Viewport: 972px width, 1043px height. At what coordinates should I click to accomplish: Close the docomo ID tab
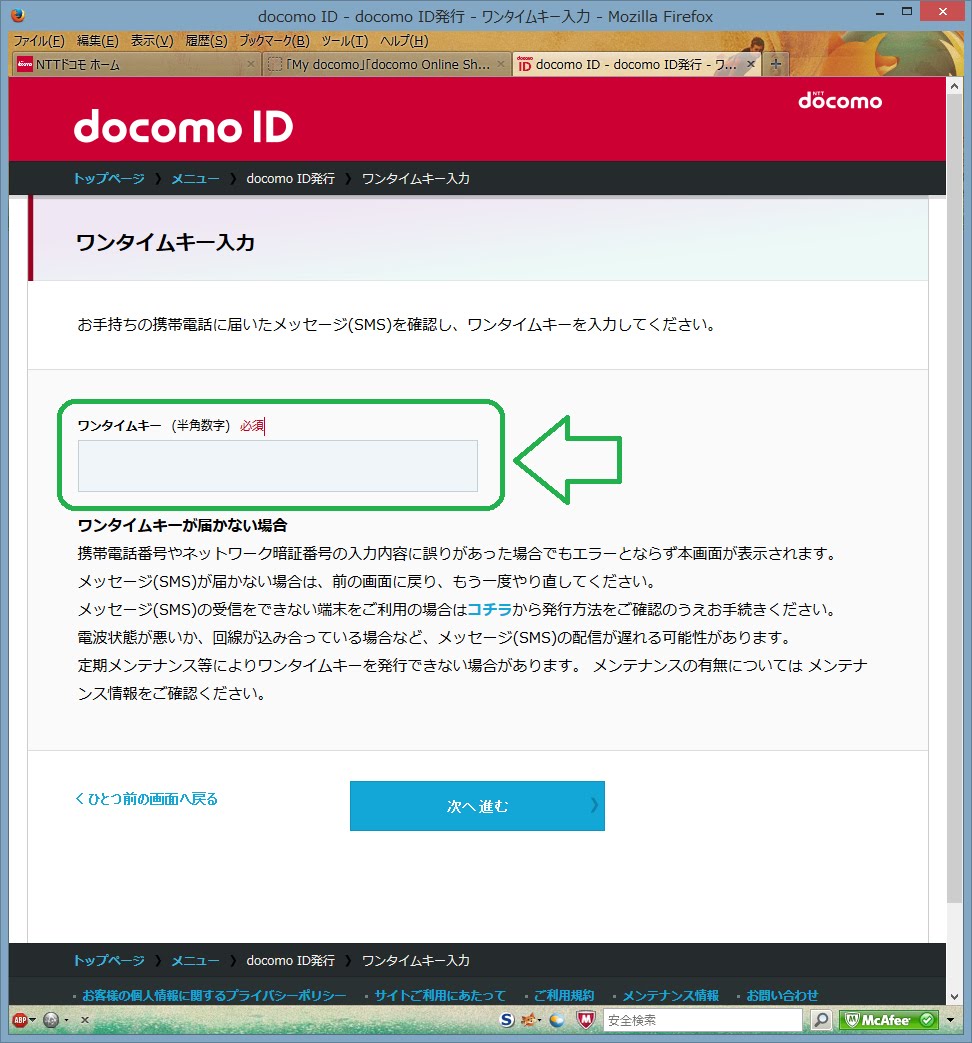(750, 64)
